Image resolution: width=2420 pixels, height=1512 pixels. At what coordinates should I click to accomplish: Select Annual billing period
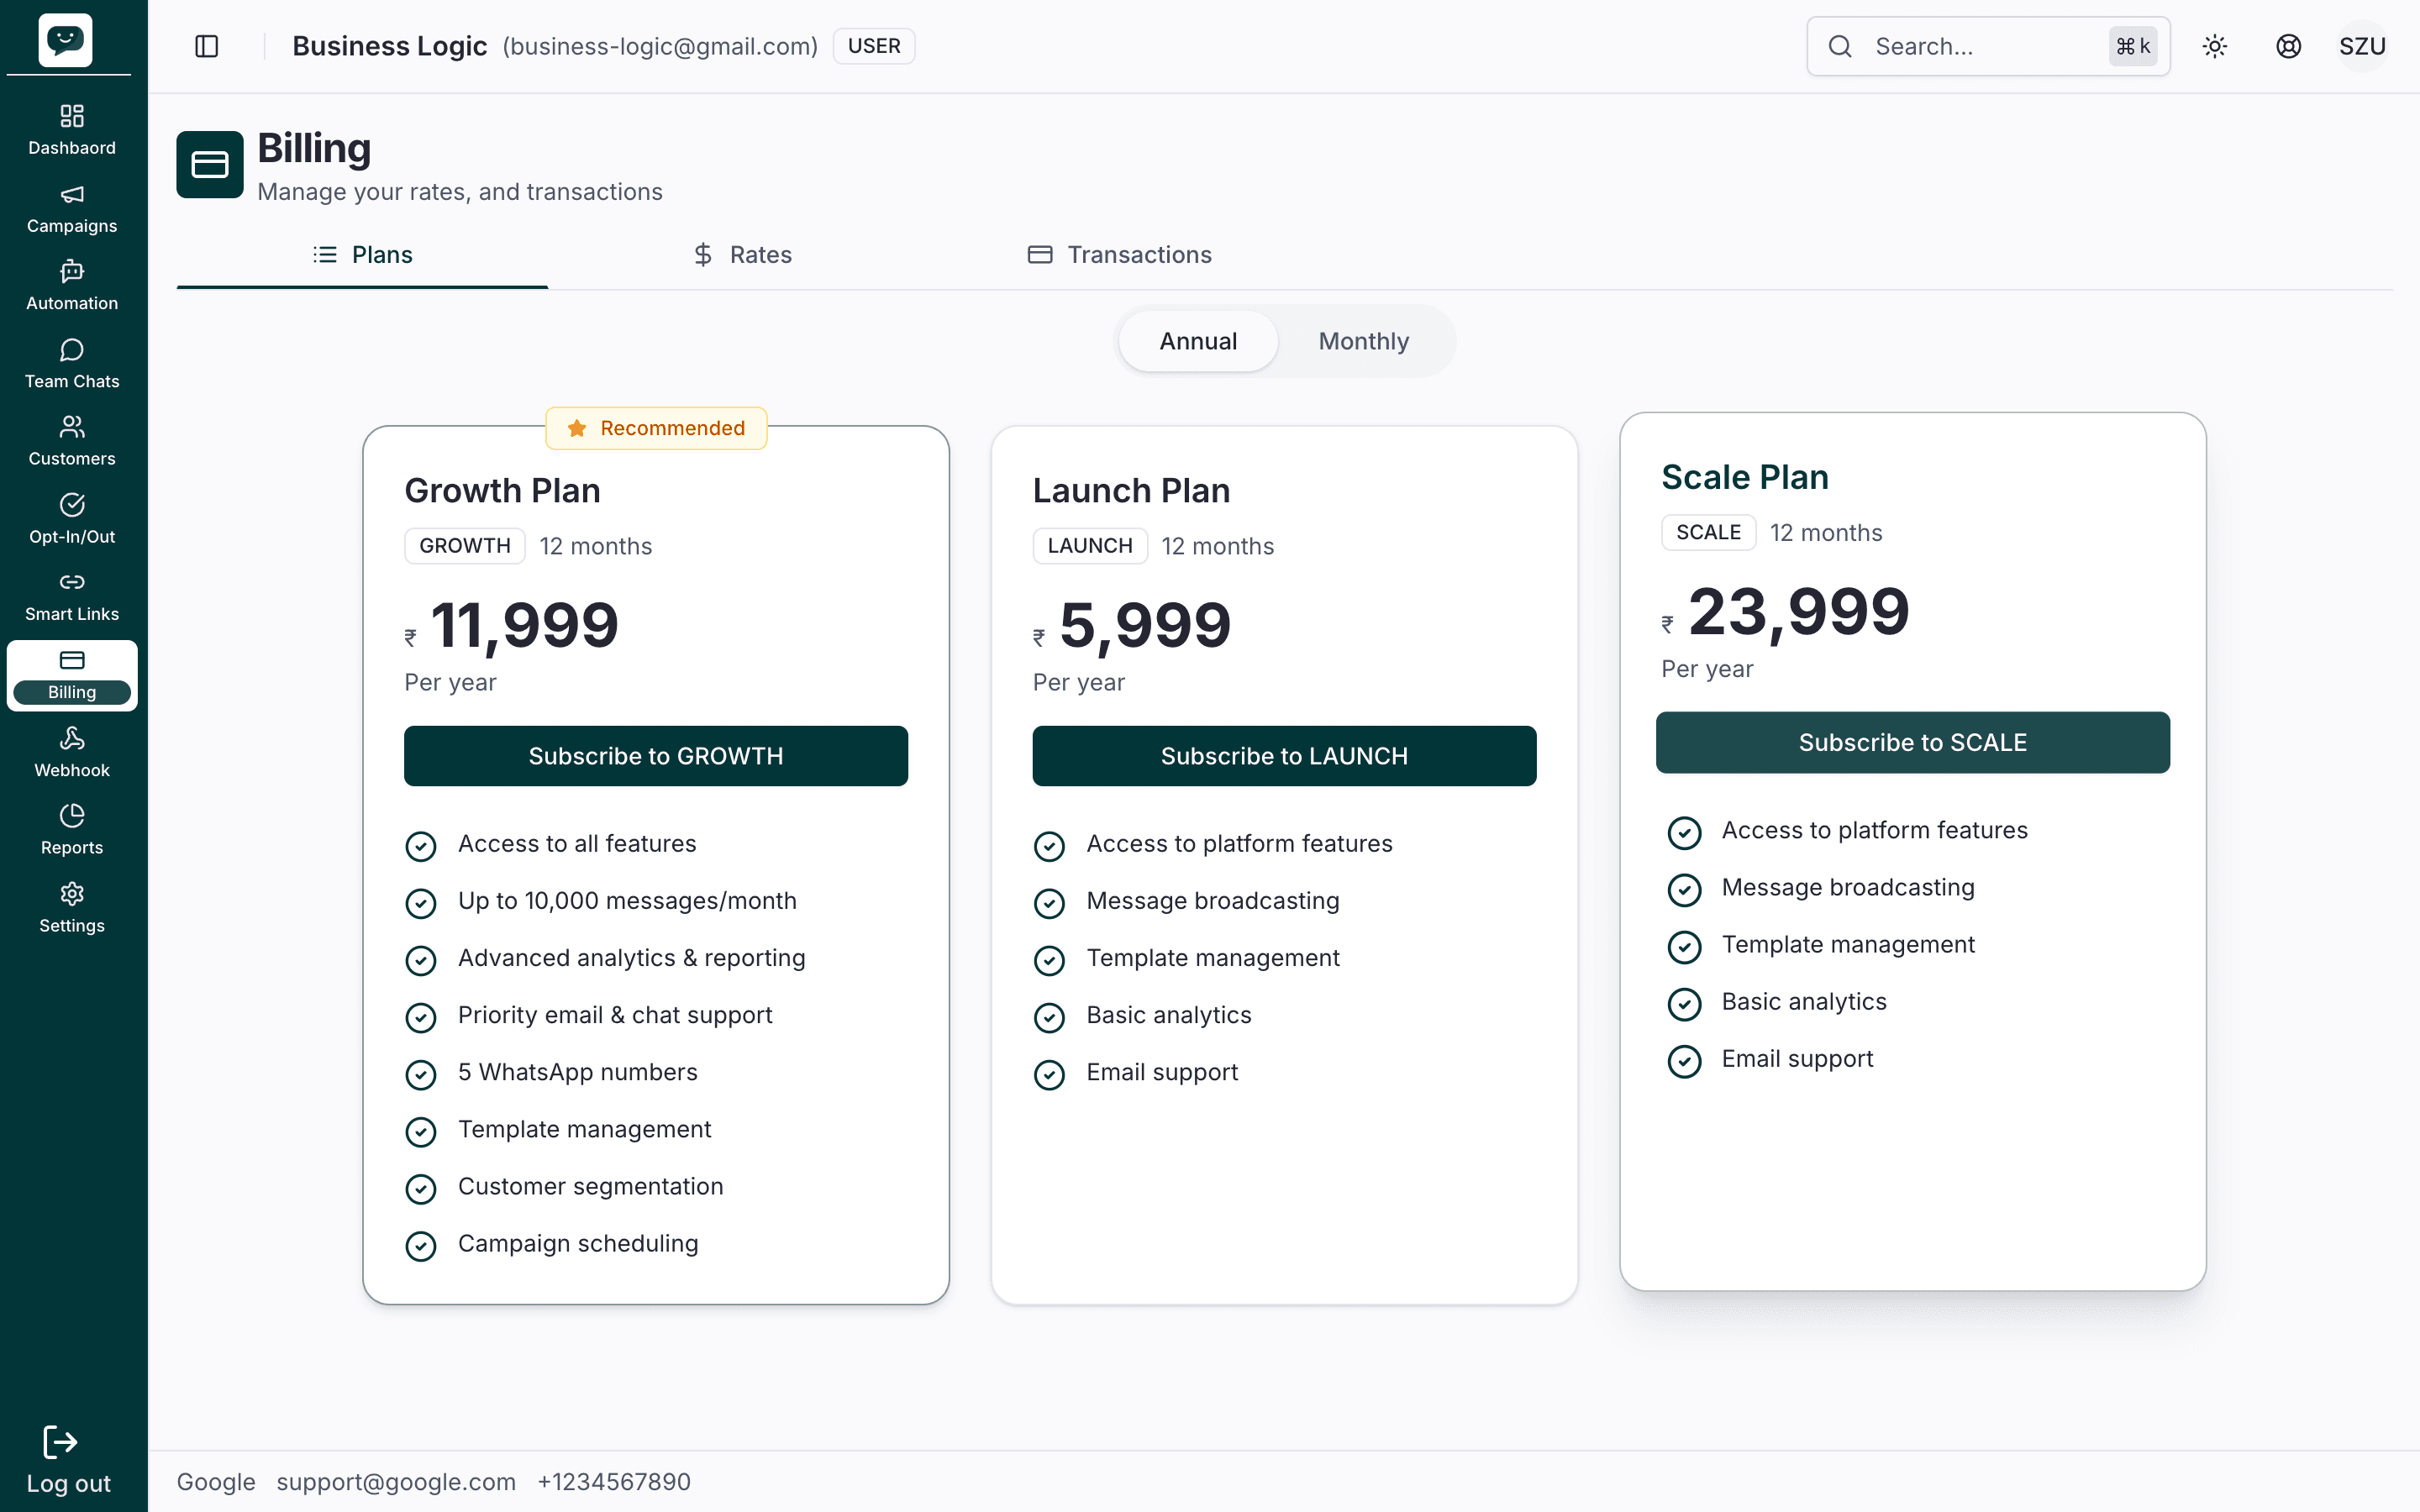[1198, 341]
